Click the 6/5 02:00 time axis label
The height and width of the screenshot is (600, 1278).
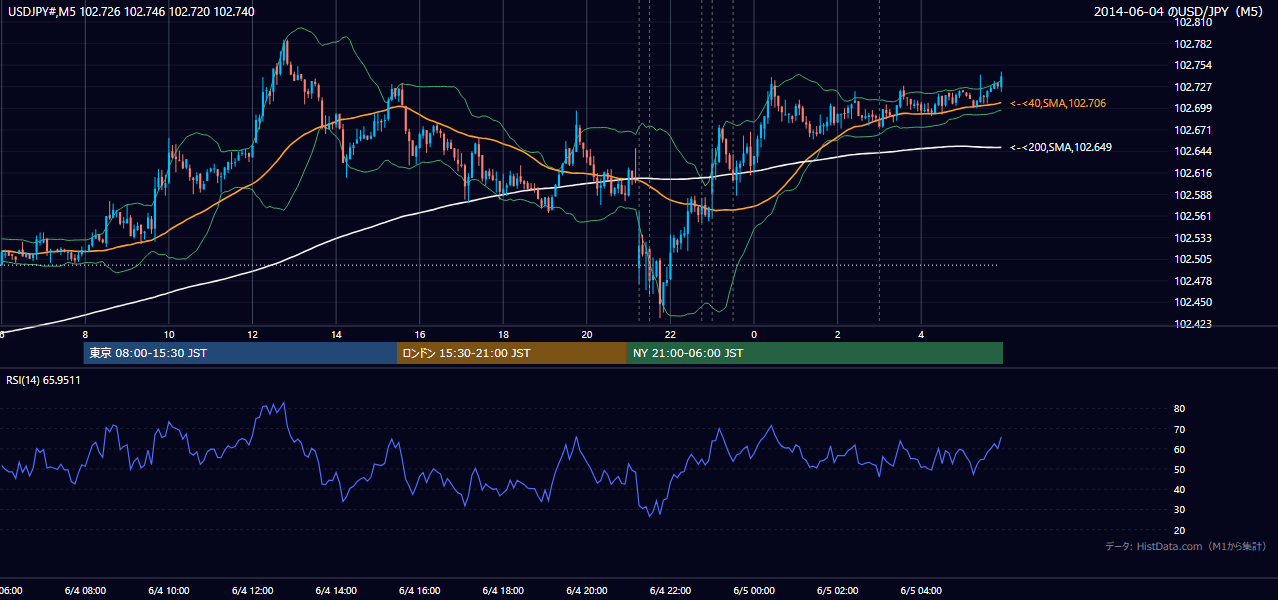tap(838, 591)
